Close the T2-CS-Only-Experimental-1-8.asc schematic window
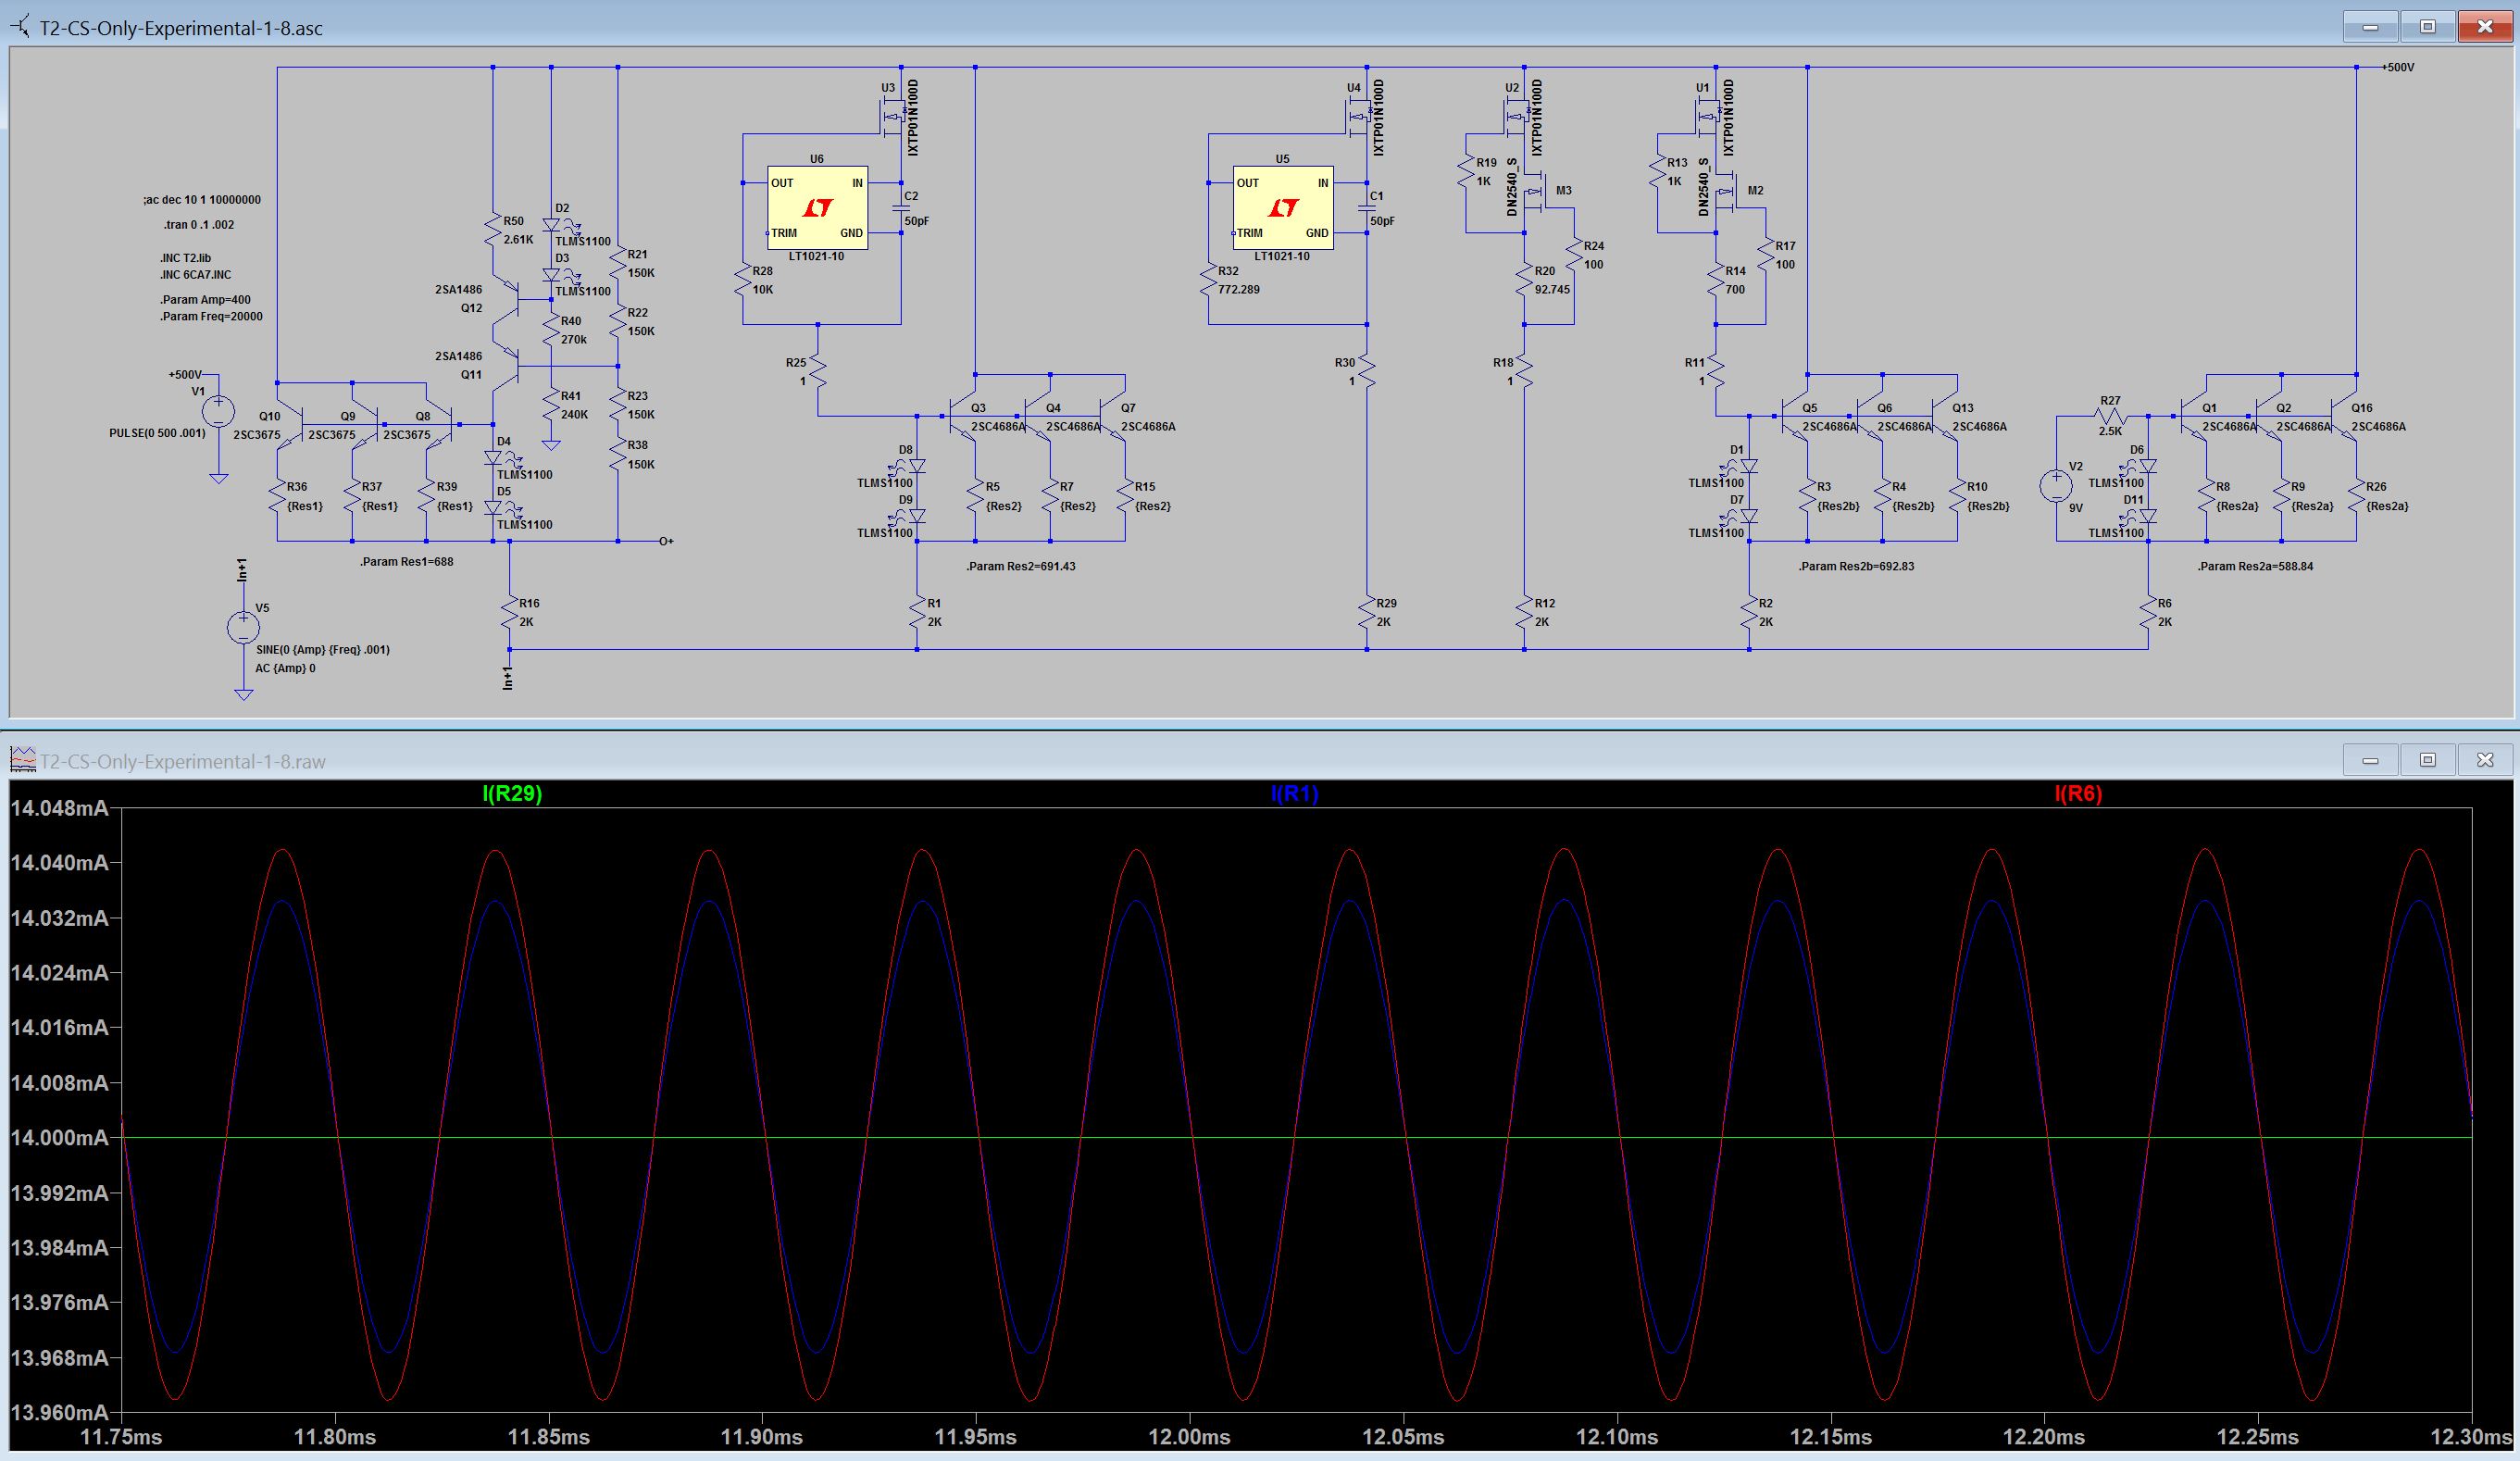2520x1461 pixels. (x=2485, y=27)
